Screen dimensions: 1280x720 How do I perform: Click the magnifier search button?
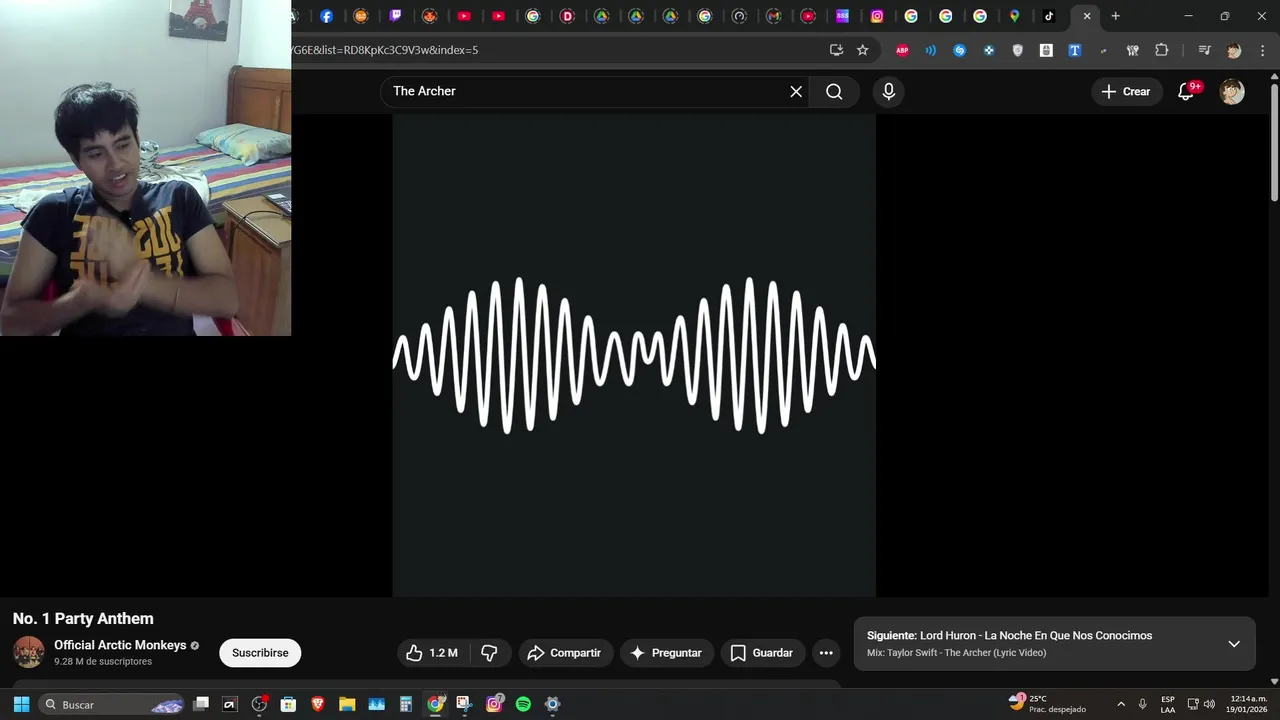834,91
